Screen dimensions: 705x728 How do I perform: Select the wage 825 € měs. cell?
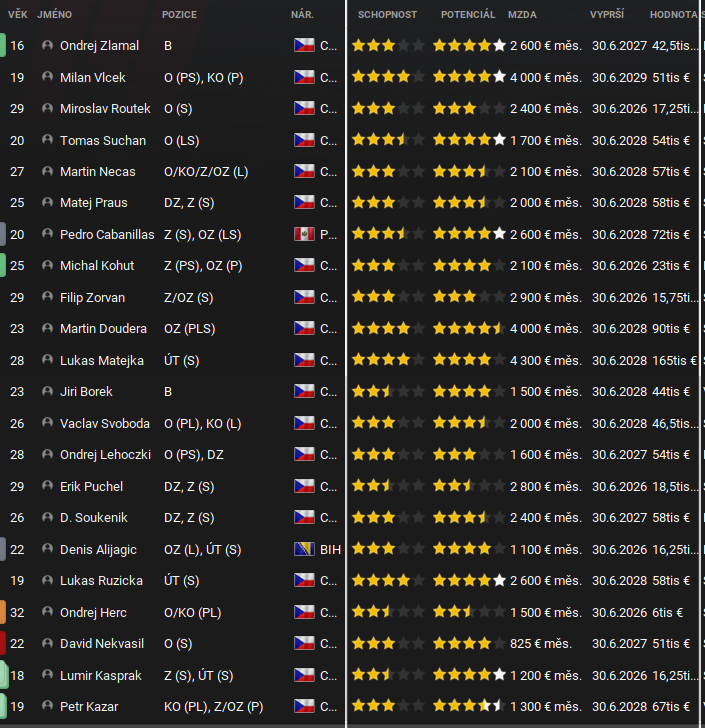pos(541,644)
